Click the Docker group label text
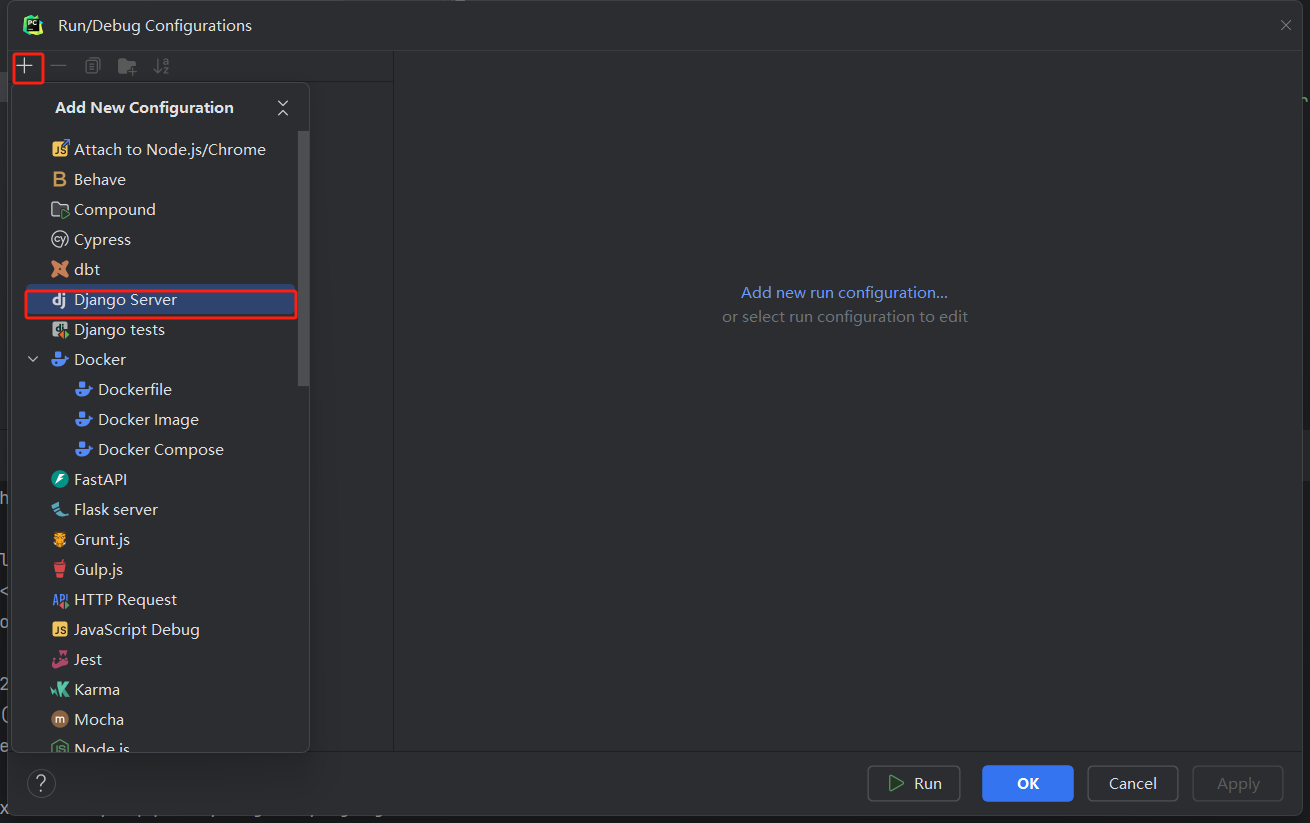The height and width of the screenshot is (823, 1310). click(100, 360)
